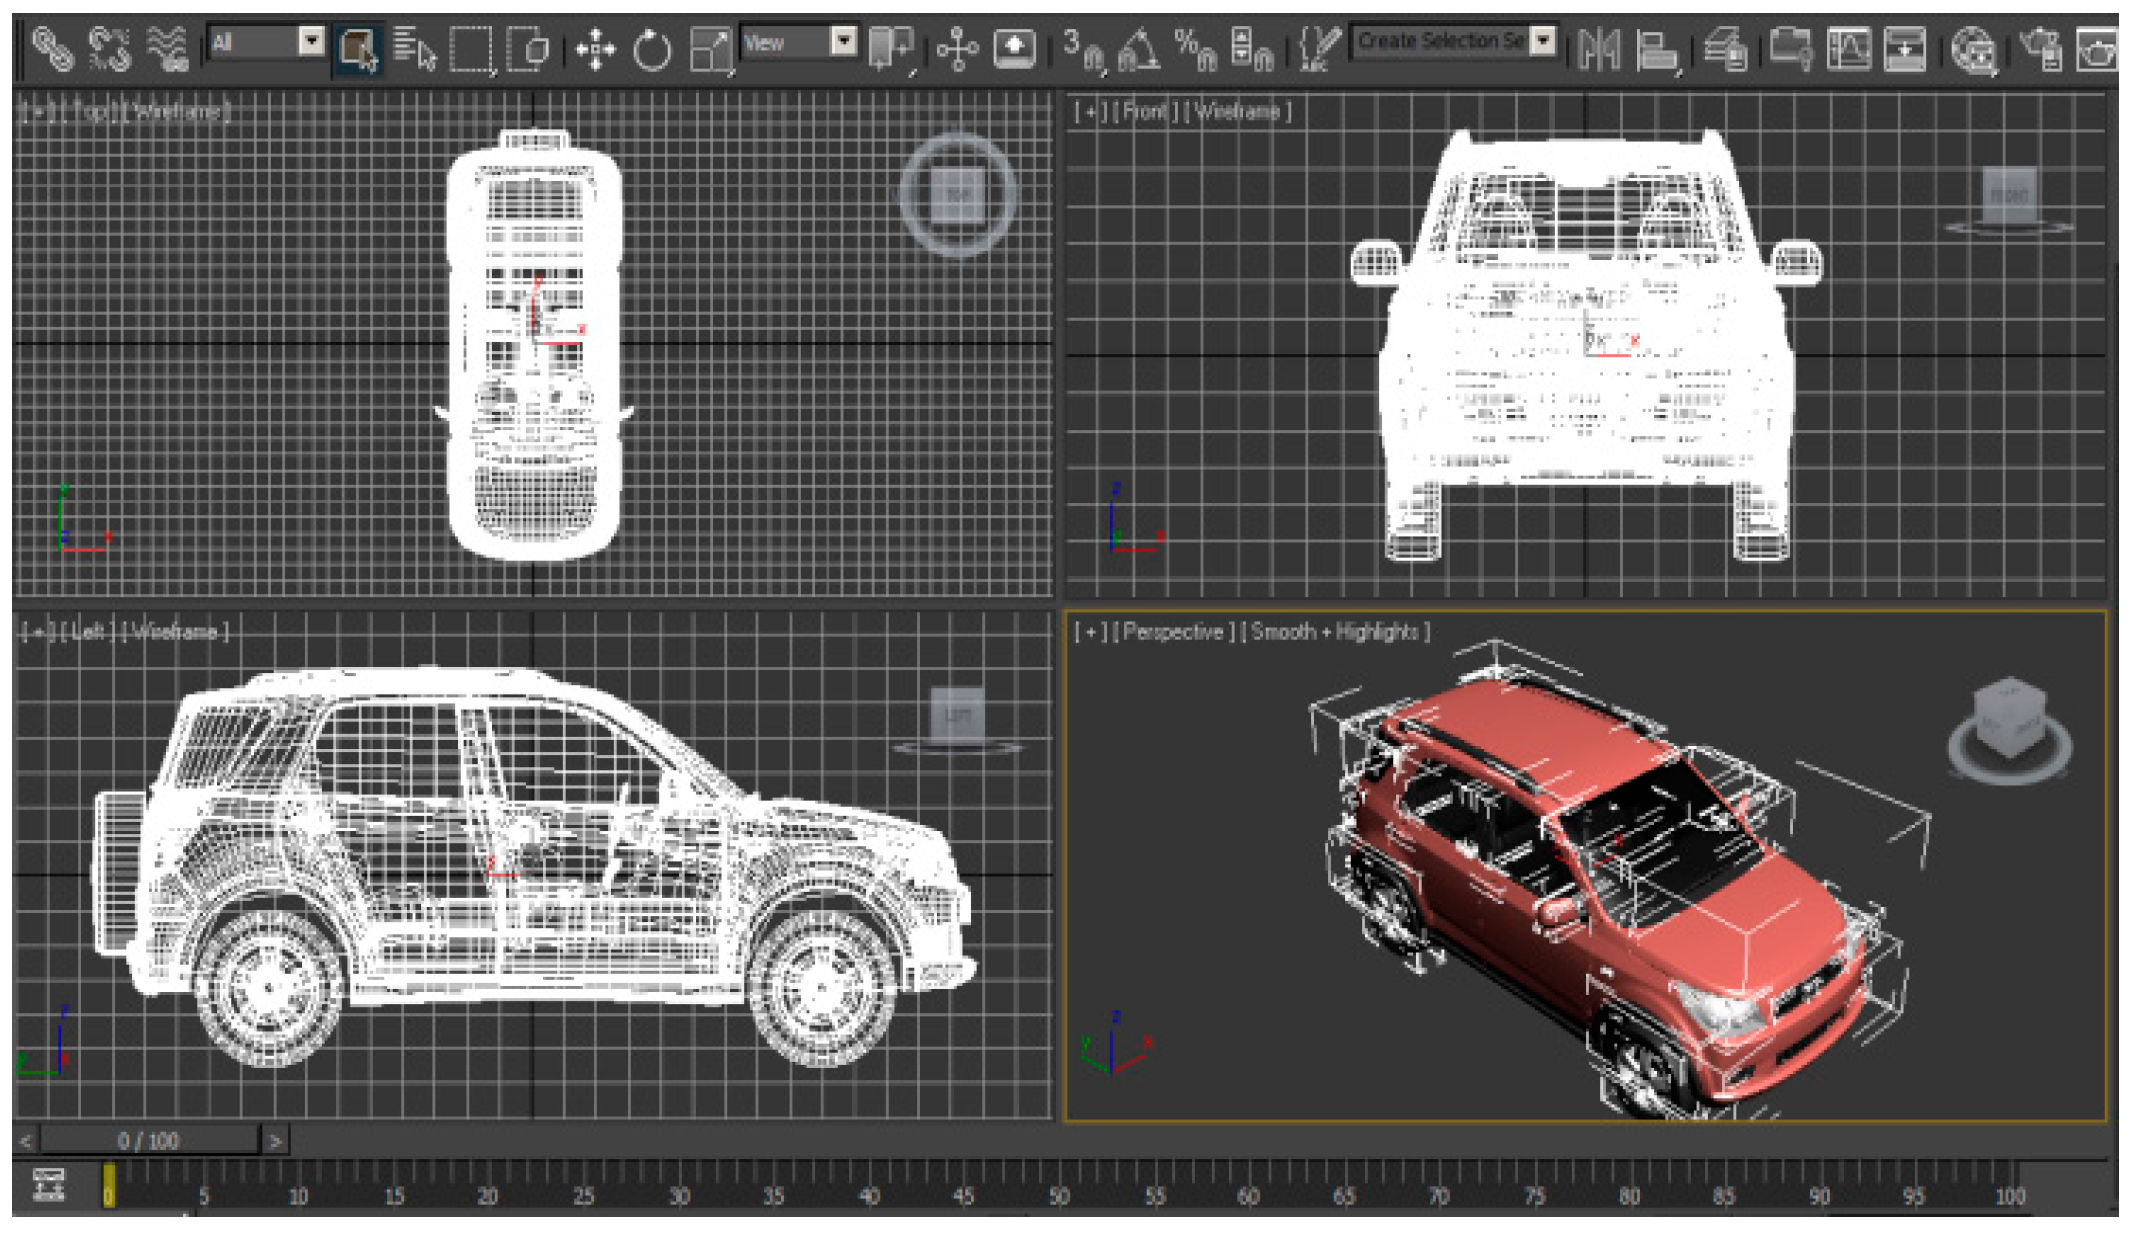Open the Perspective viewport label menu
The height and width of the screenshot is (1235, 2134).
click(1173, 632)
